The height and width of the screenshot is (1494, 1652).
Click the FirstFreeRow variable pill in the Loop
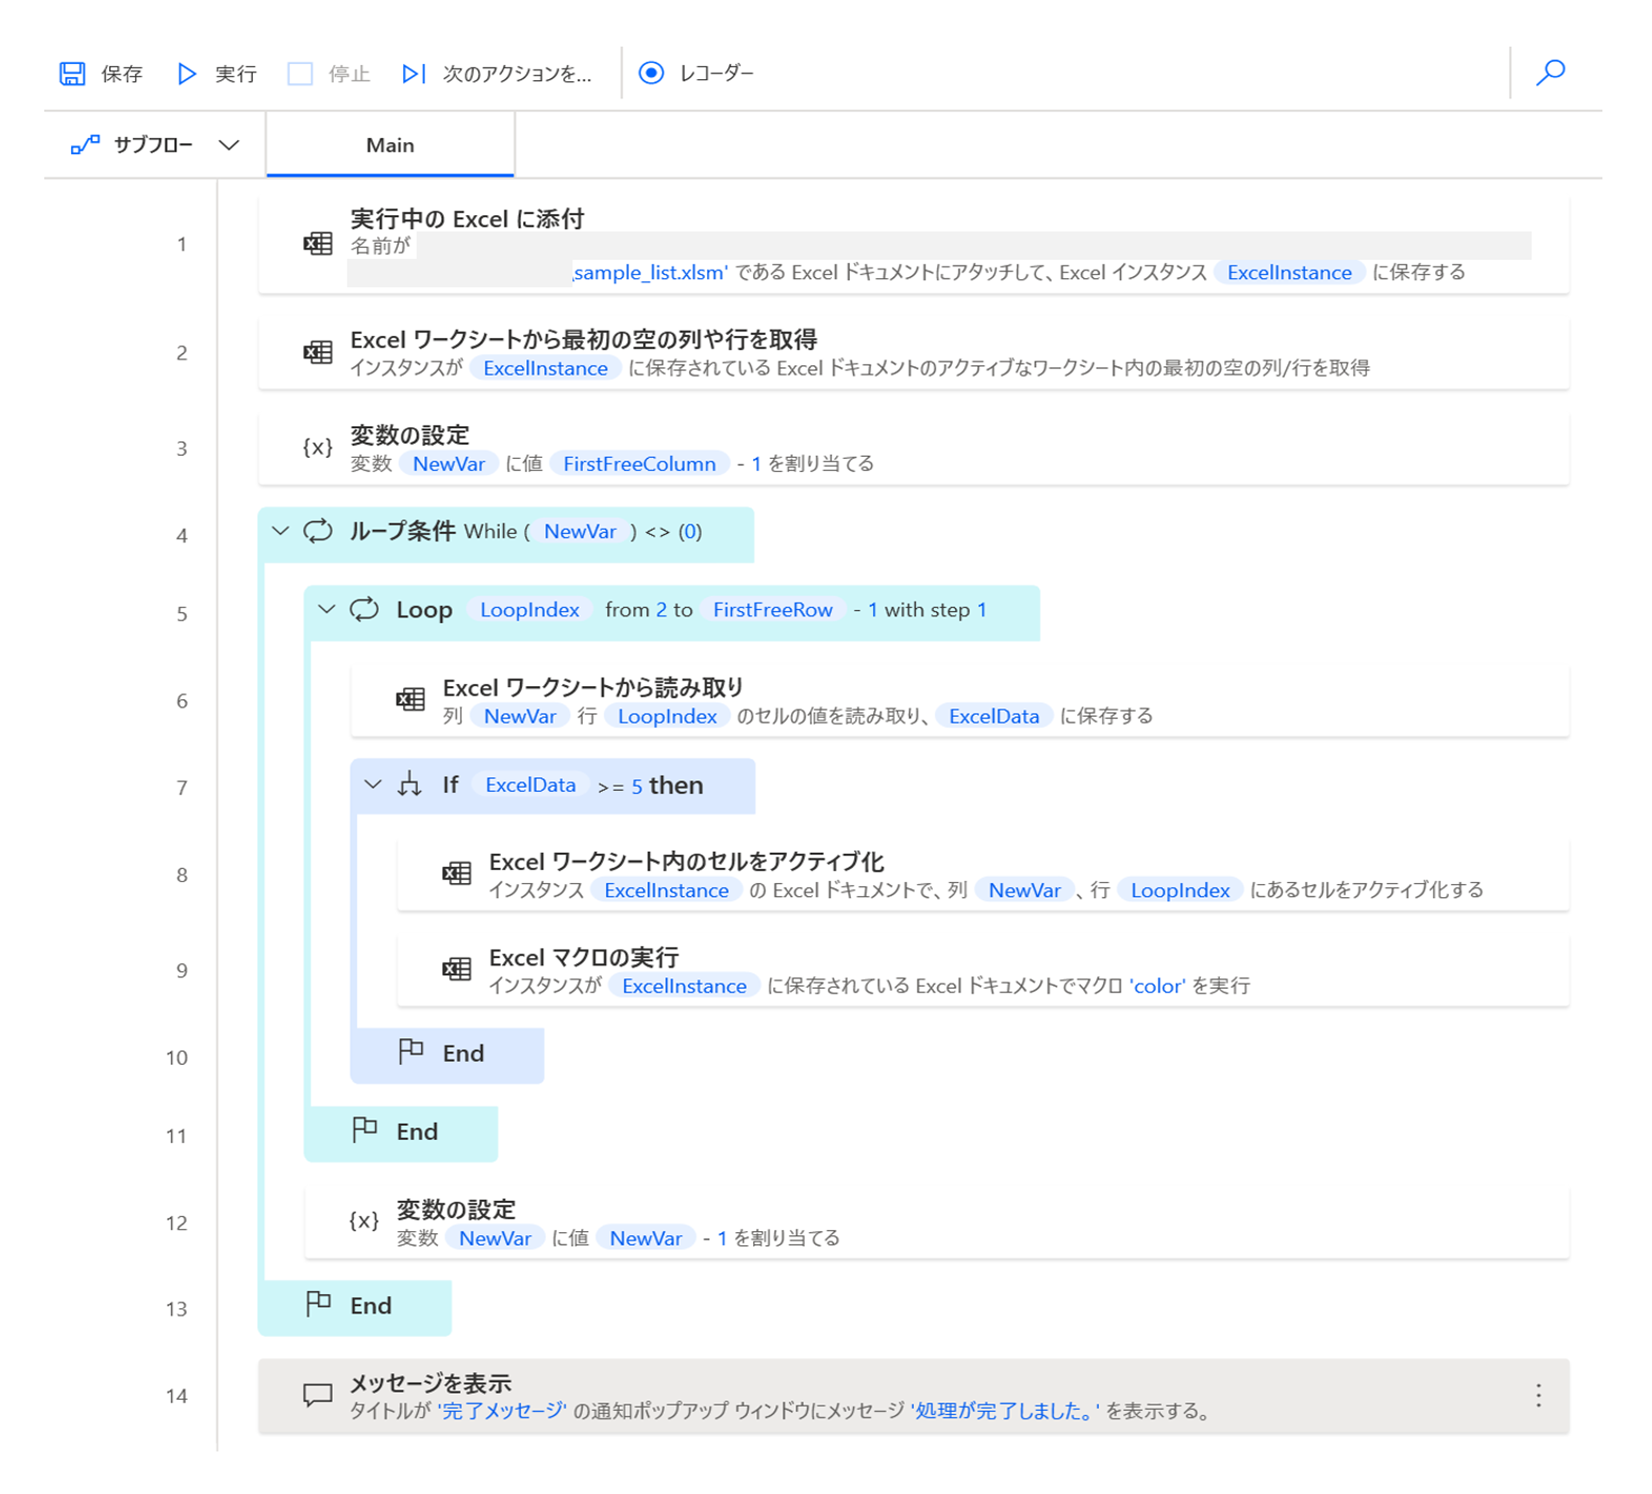tap(773, 609)
